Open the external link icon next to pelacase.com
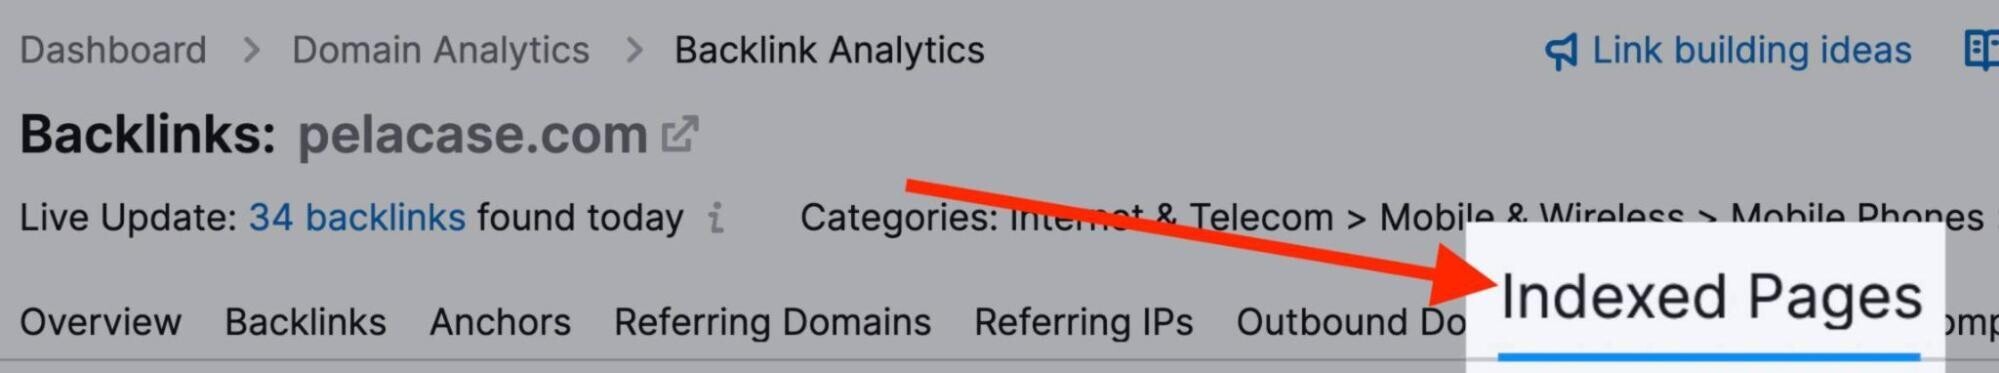The image size is (1999, 373). [680, 134]
